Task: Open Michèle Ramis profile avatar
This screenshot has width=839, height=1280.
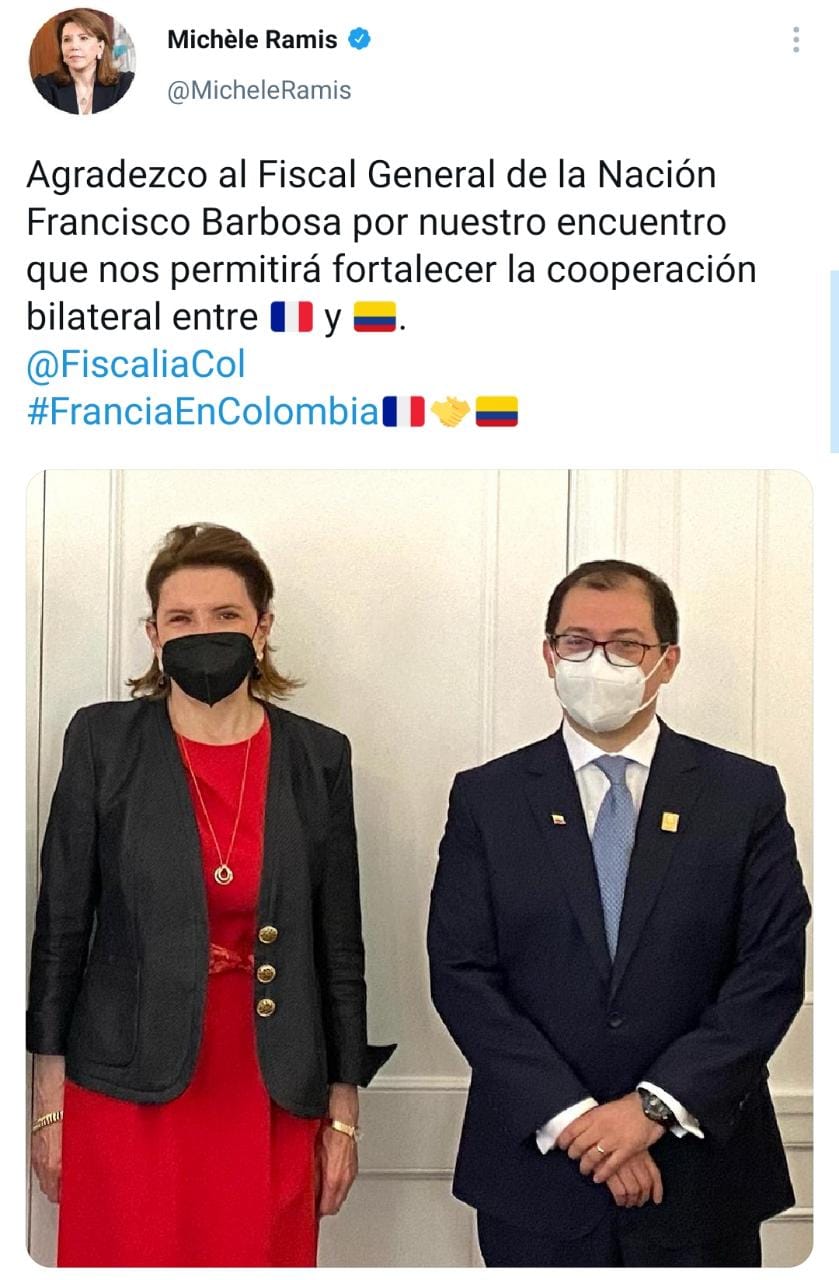Action: (x=82, y=61)
